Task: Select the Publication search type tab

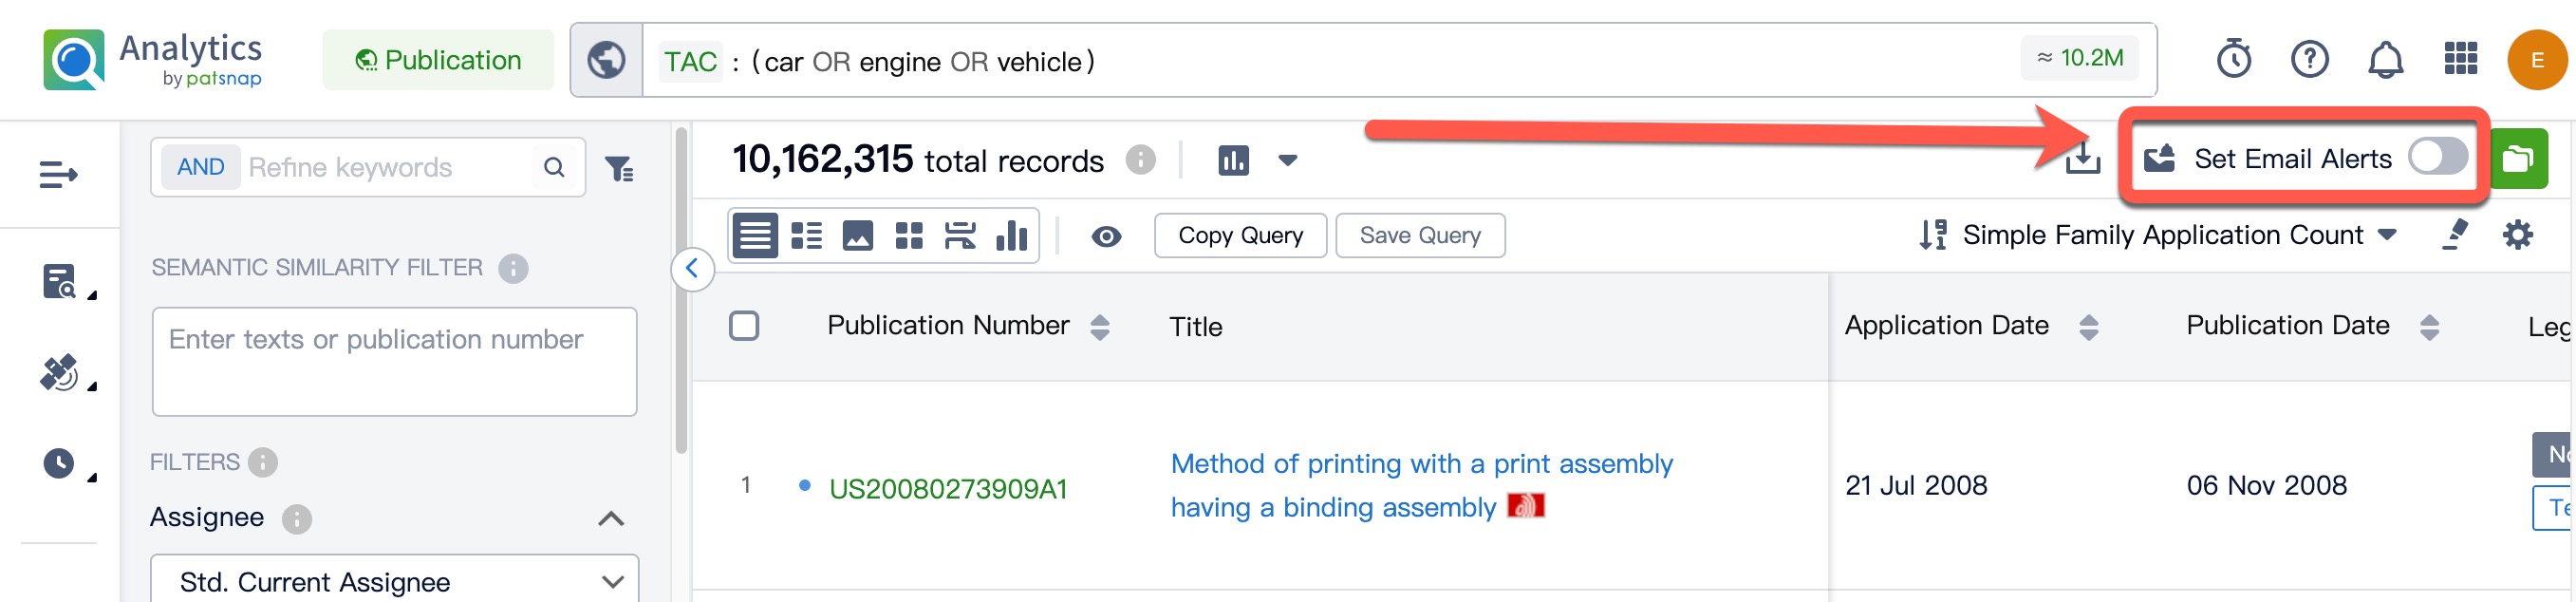Action: [438, 60]
